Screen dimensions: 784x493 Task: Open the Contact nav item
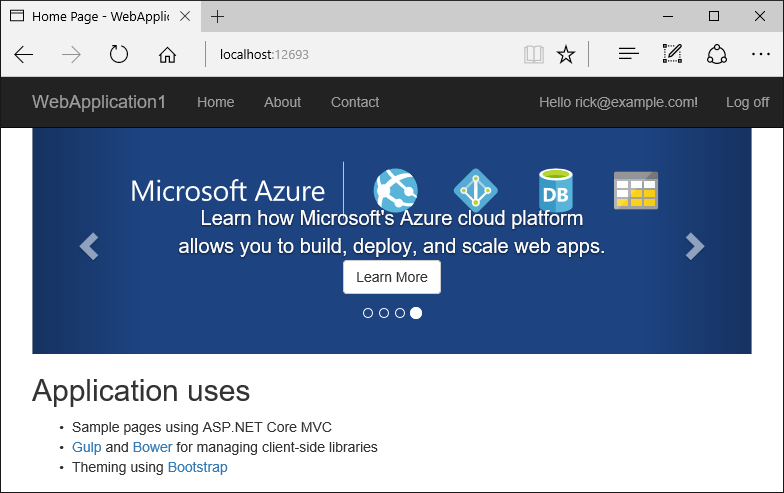[x=355, y=102]
